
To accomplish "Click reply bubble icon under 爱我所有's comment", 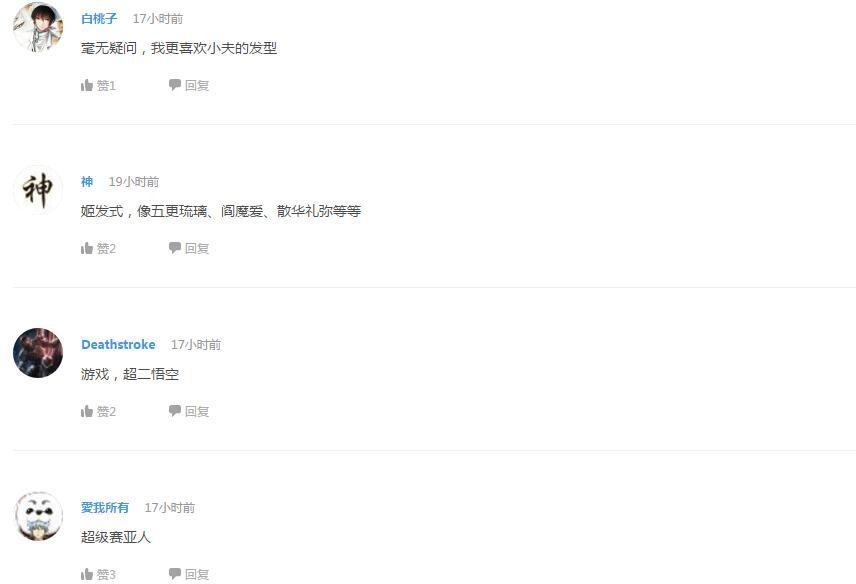I will (x=175, y=574).
